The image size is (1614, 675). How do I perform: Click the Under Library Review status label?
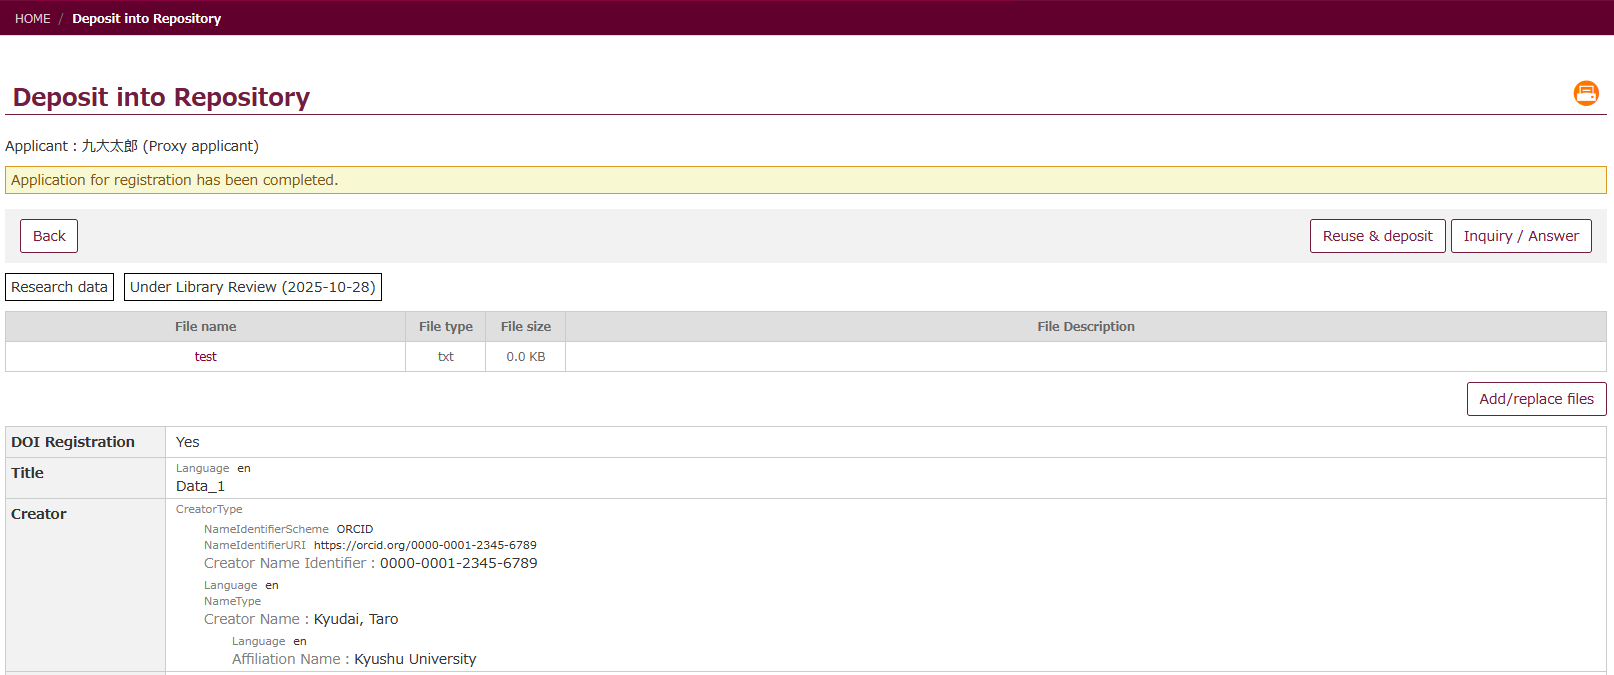(x=252, y=287)
